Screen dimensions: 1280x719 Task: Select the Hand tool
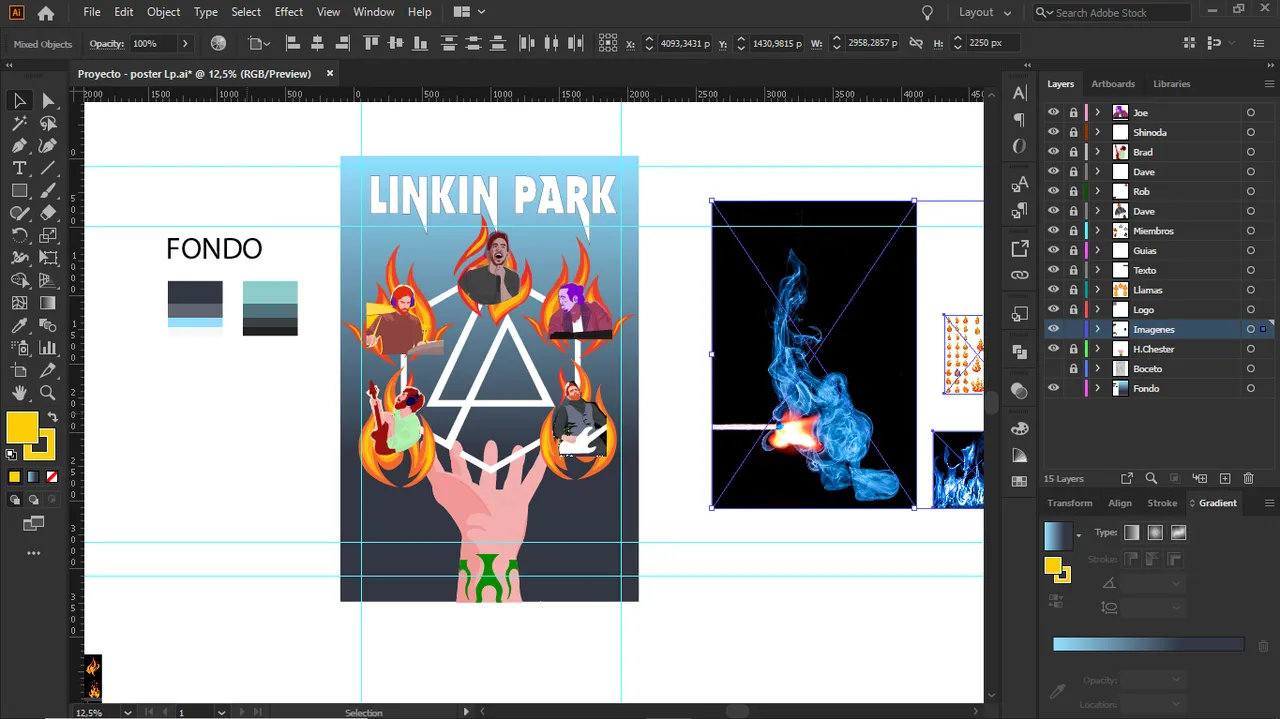pyautogui.click(x=19, y=393)
